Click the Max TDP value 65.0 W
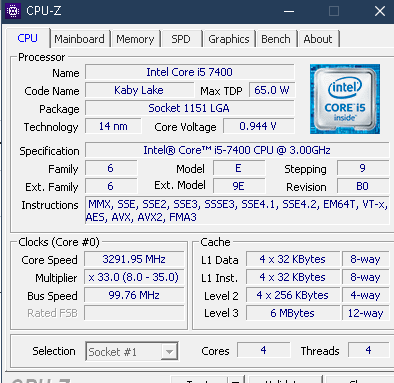 tap(272, 90)
